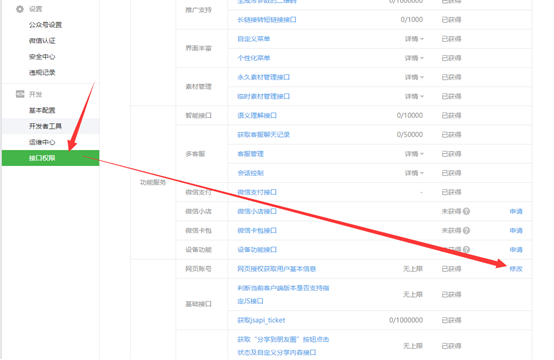Viewport: 554px width, 360px height.
Task: Open the 语义理解接口 link
Action: [x=257, y=116]
